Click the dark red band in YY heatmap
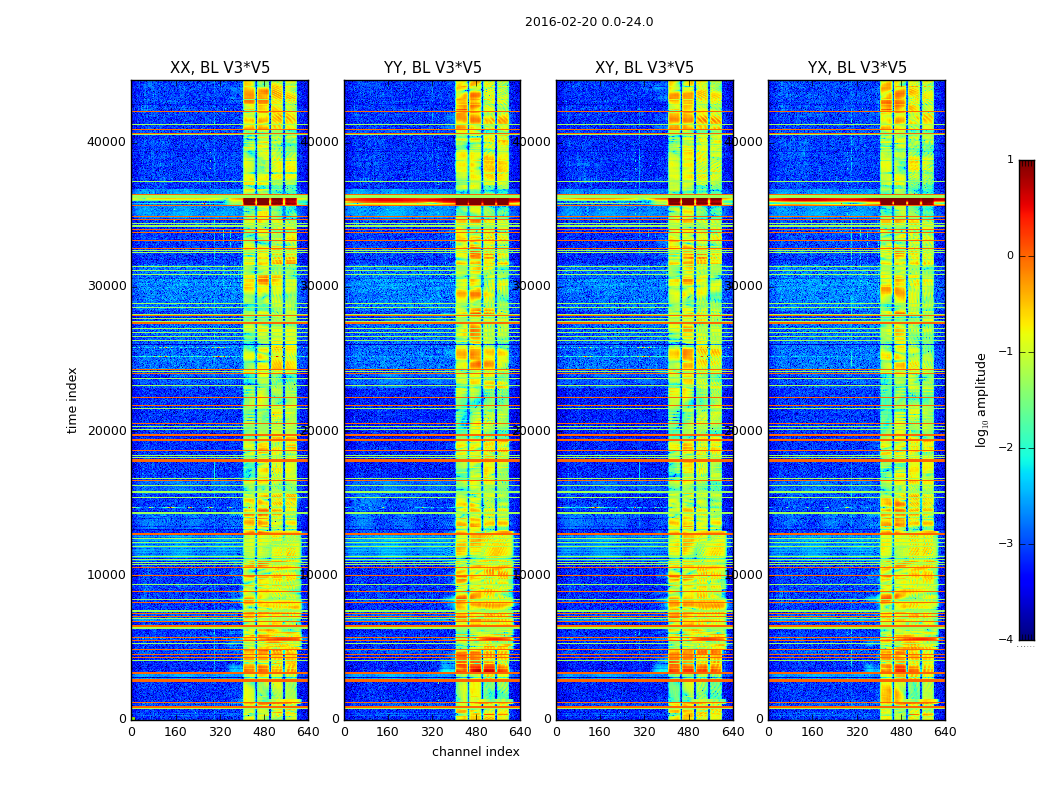1050x800 pixels. click(x=432, y=199)
